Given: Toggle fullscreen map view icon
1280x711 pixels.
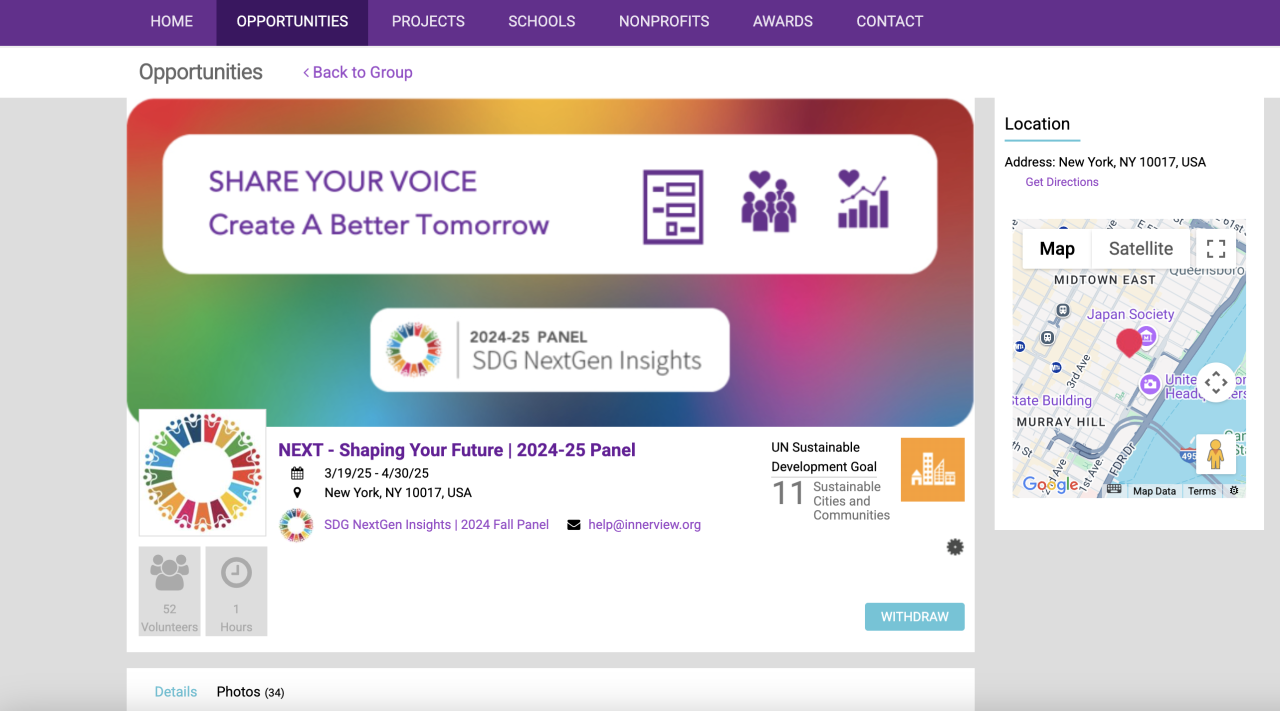Looking at the screenshot, I should click(1216, 249).
